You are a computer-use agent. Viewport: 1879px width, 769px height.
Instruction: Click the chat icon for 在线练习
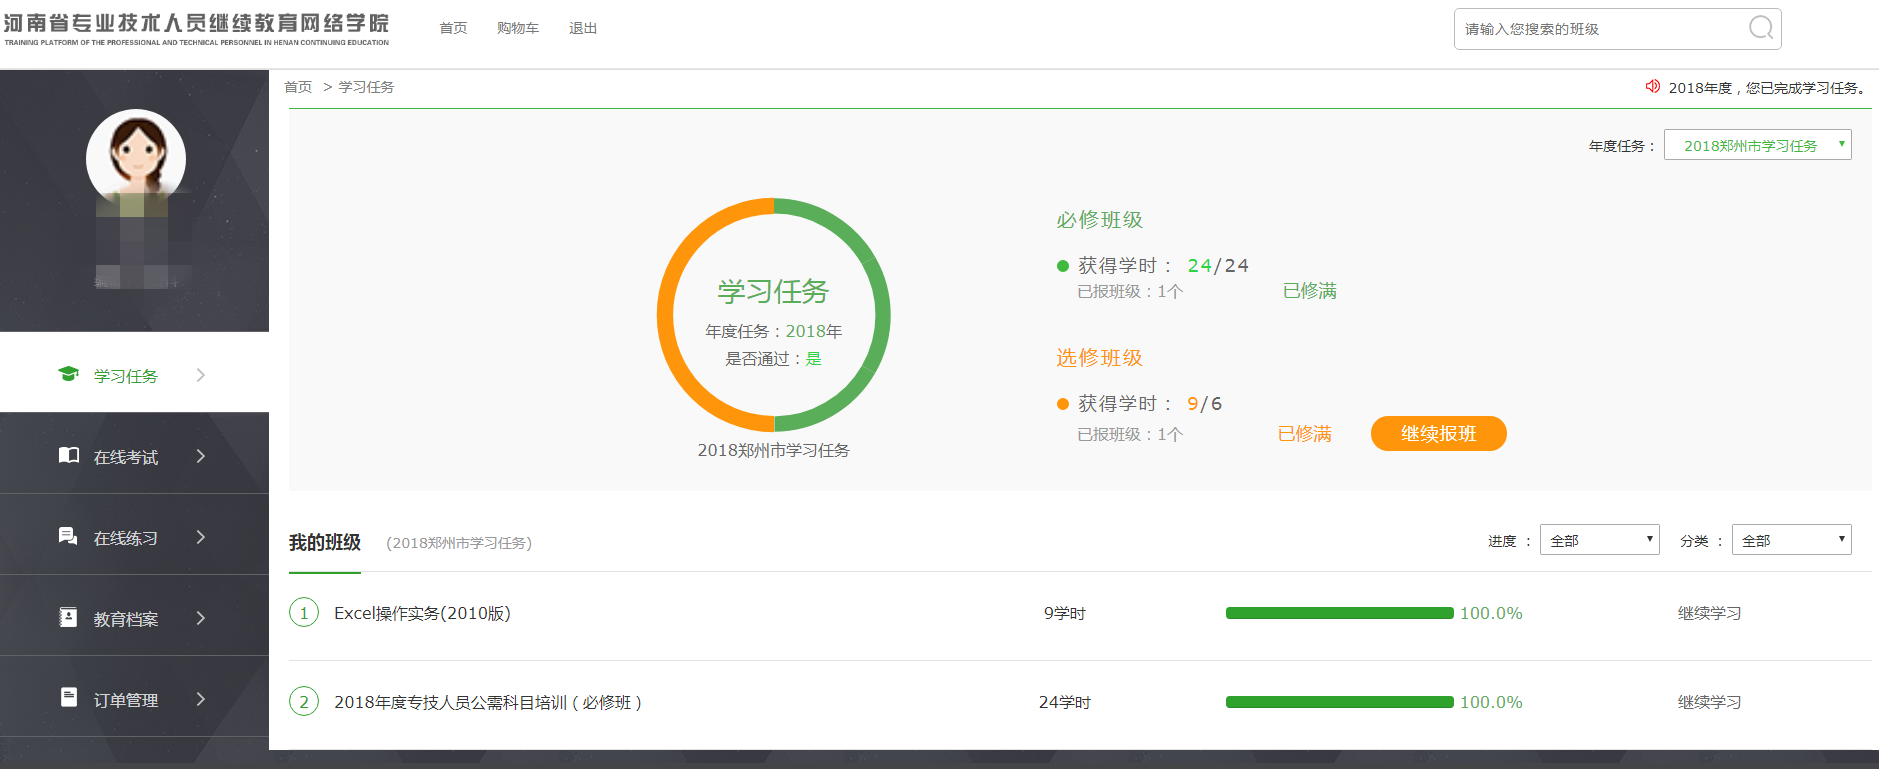pos(68,537)
